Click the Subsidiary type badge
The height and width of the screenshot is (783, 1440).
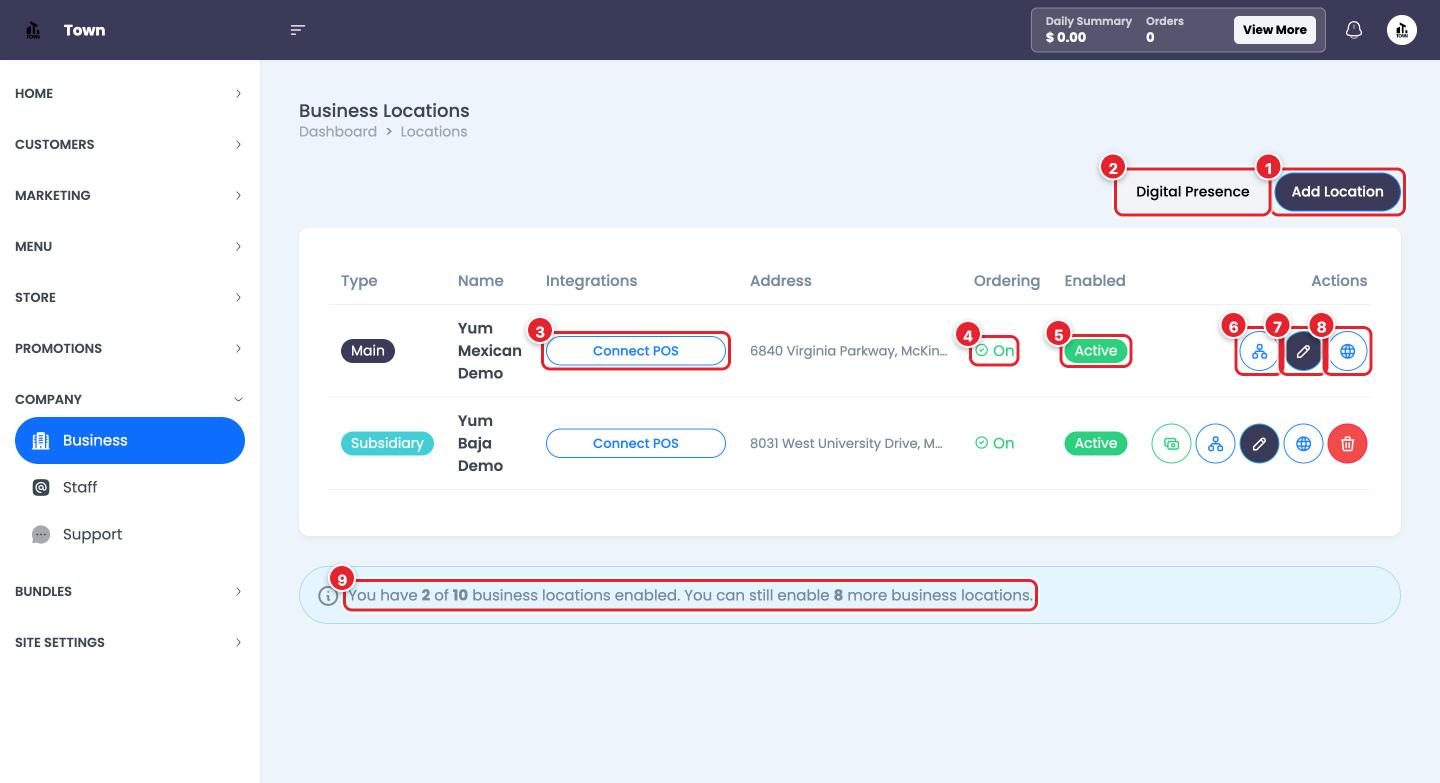click(387, 443)
